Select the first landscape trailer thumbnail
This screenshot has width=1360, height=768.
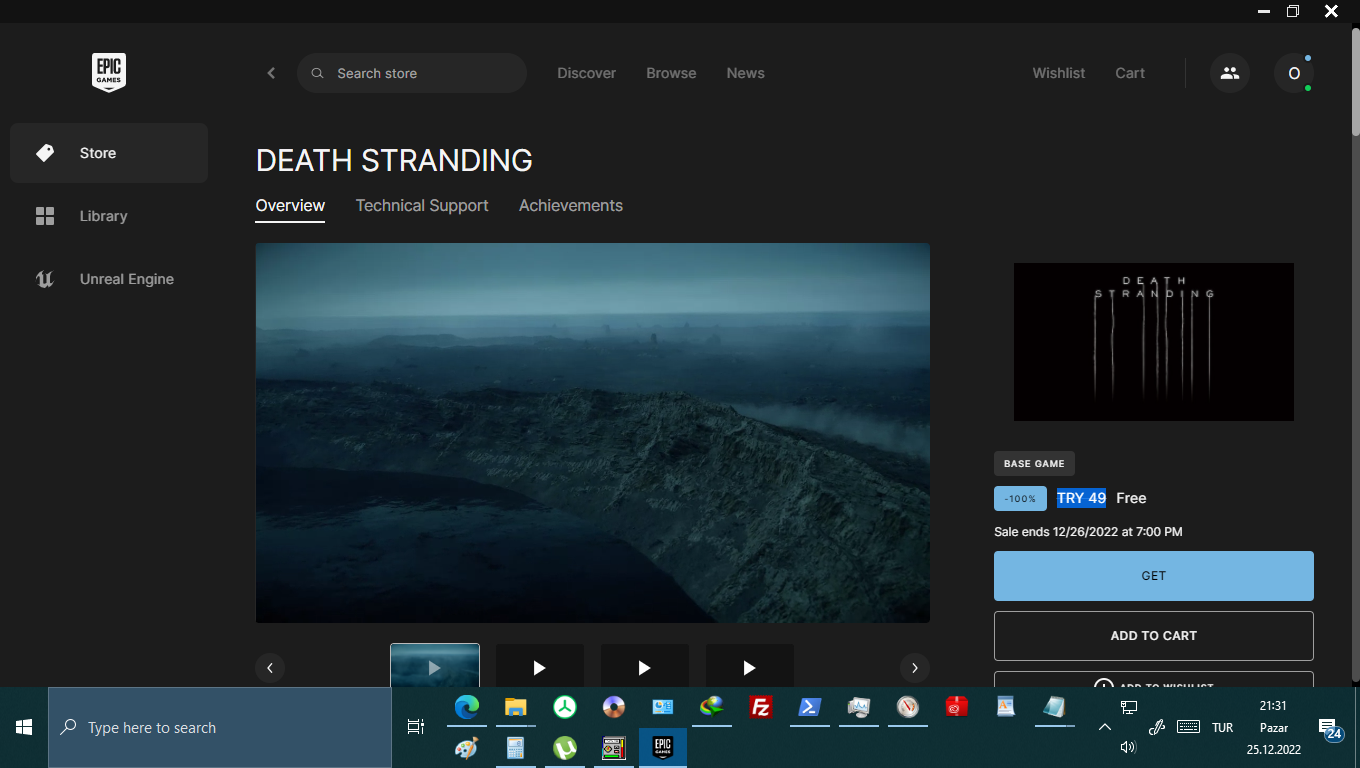click(x=435, y=666)
